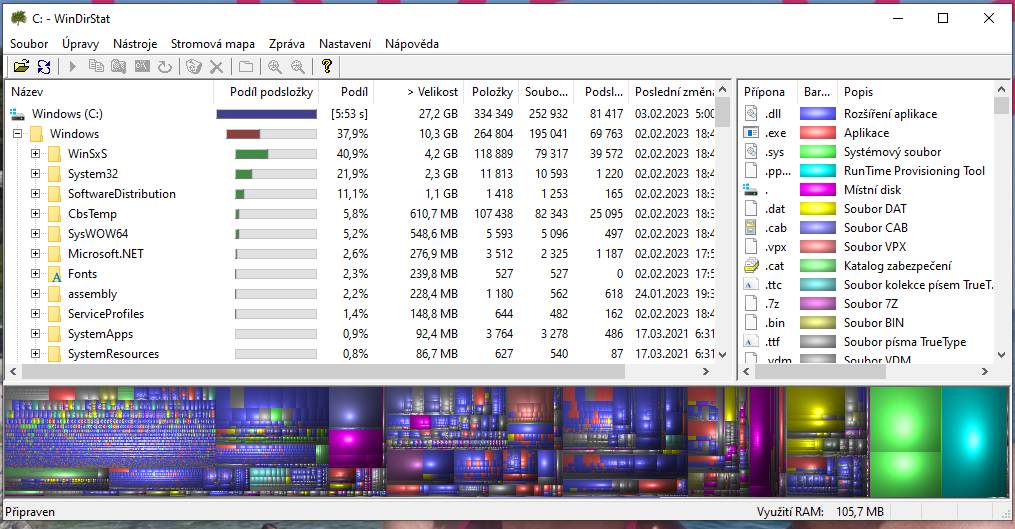Click the .dll file type icon

coord(751,114)
